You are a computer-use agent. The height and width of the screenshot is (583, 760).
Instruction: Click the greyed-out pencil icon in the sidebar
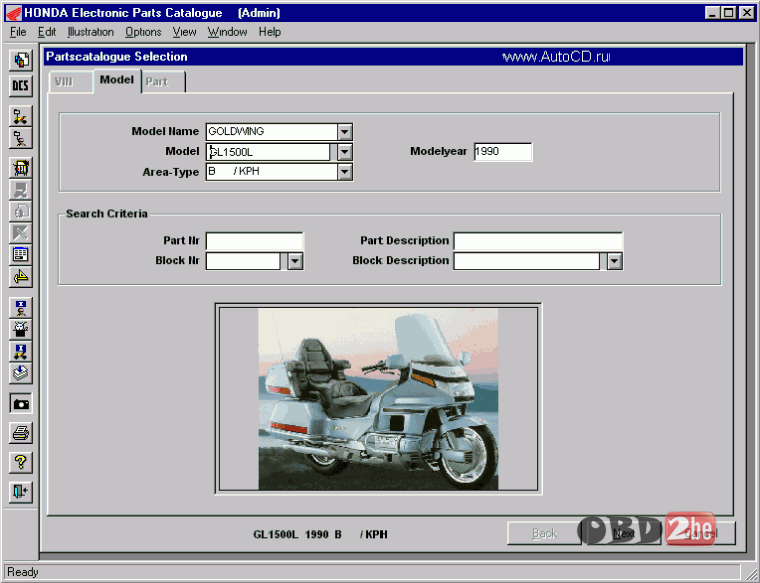point(20,233)
